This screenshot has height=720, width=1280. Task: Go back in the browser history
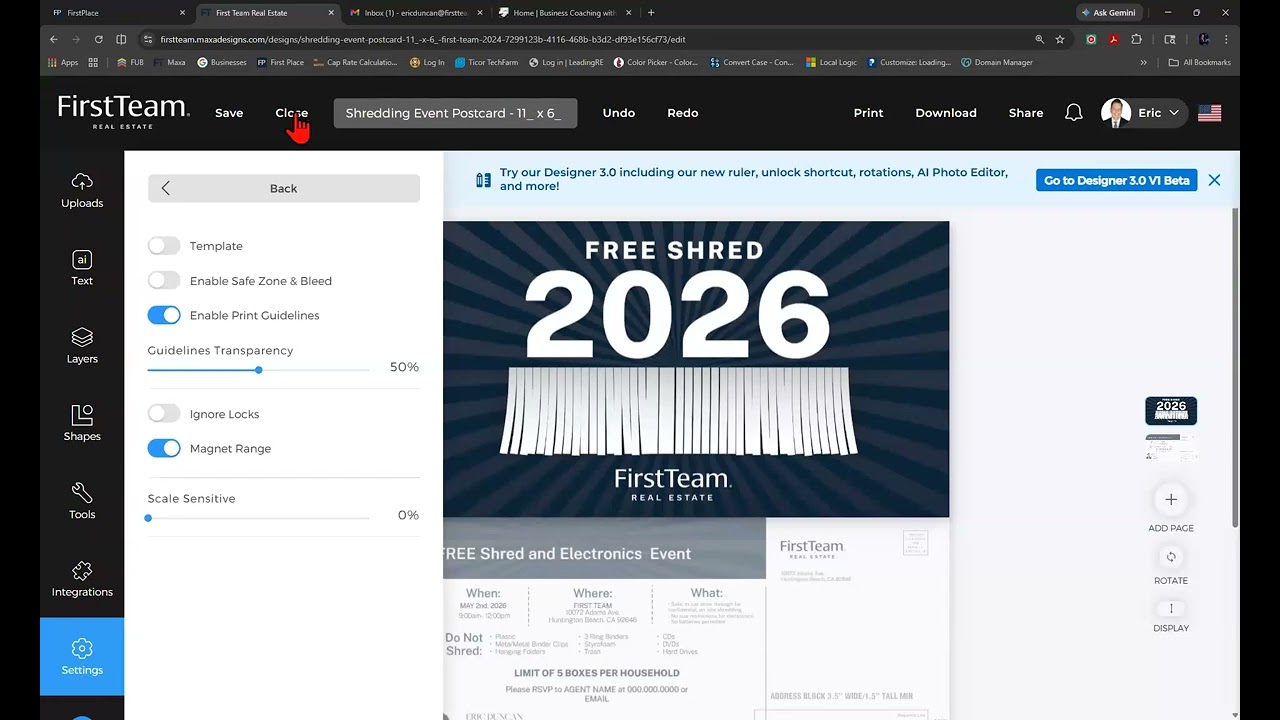(54, 39)
